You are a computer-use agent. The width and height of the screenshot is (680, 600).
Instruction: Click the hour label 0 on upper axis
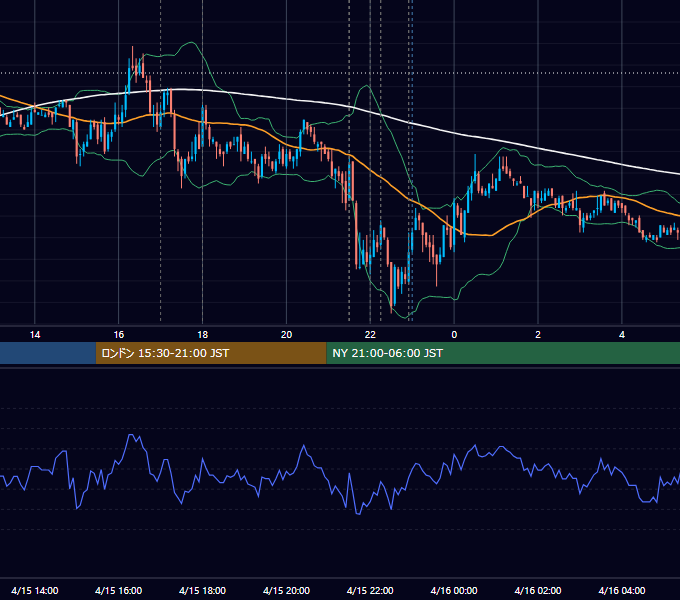coord(454,335)
